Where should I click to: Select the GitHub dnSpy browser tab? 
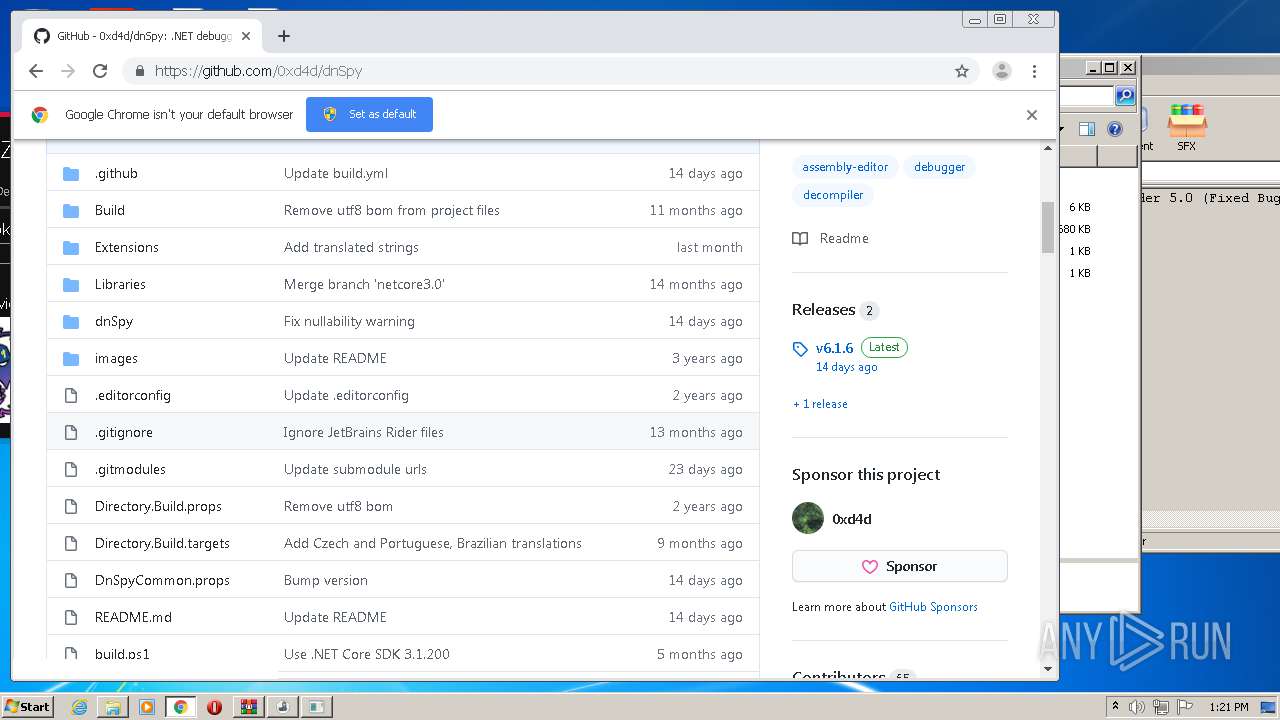pos(142,36)
